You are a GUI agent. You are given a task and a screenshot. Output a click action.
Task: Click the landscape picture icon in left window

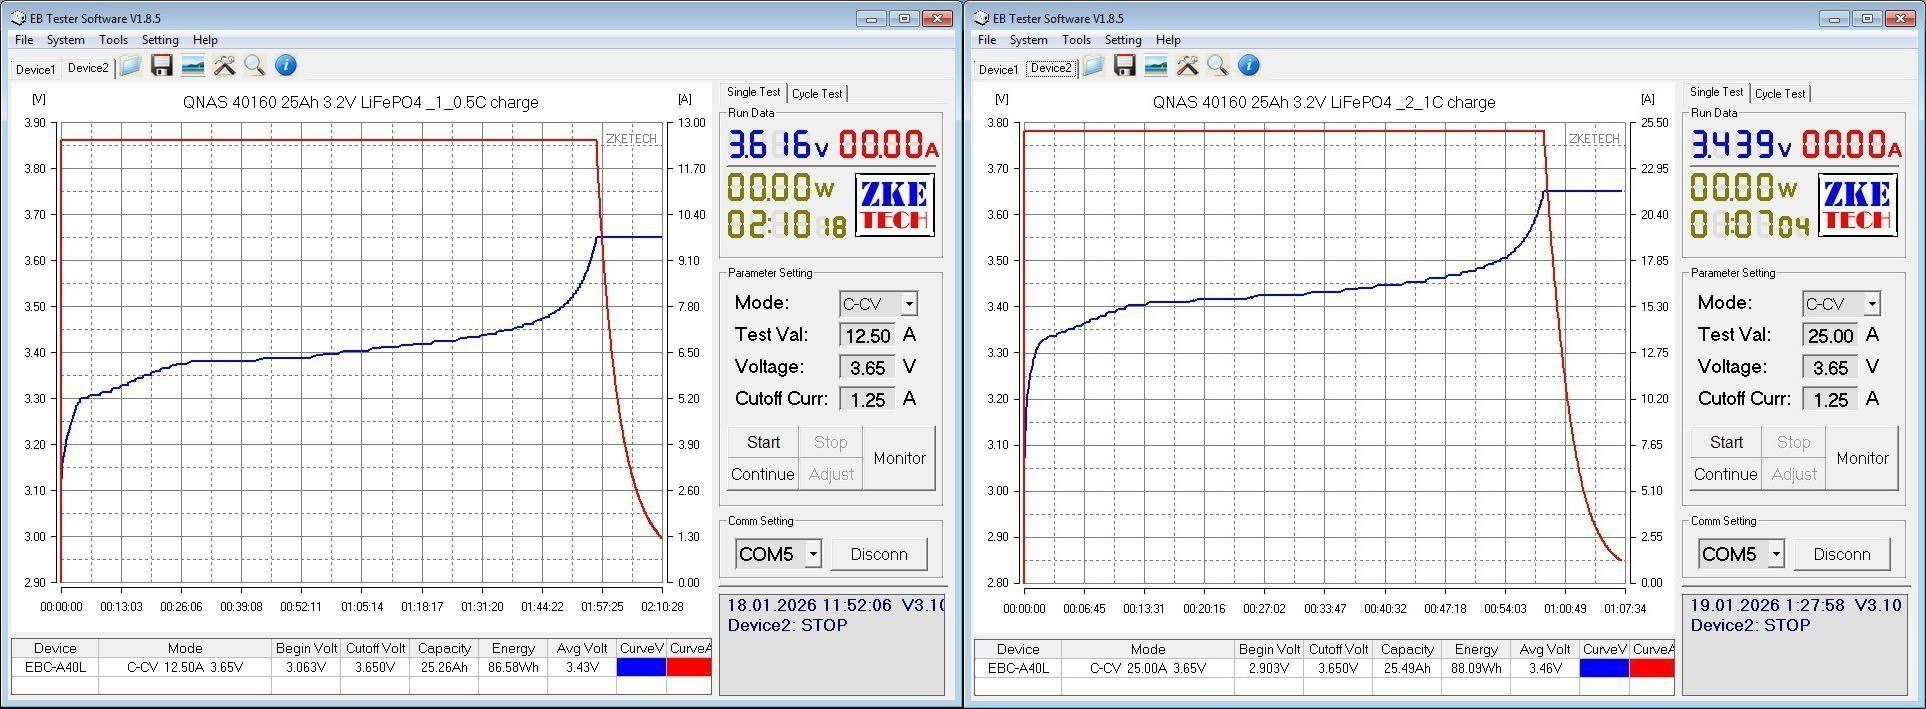(193, 66)
